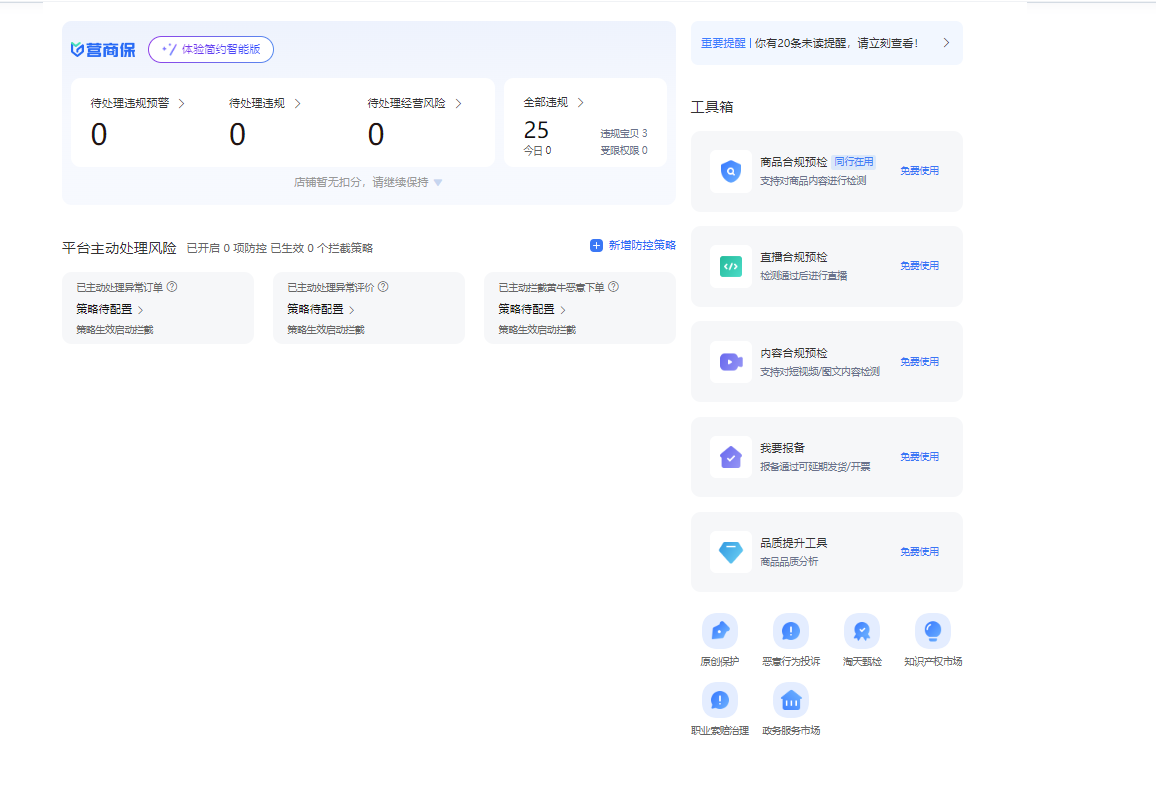Click the 职业索赔治理 icon

pos(719,700)
